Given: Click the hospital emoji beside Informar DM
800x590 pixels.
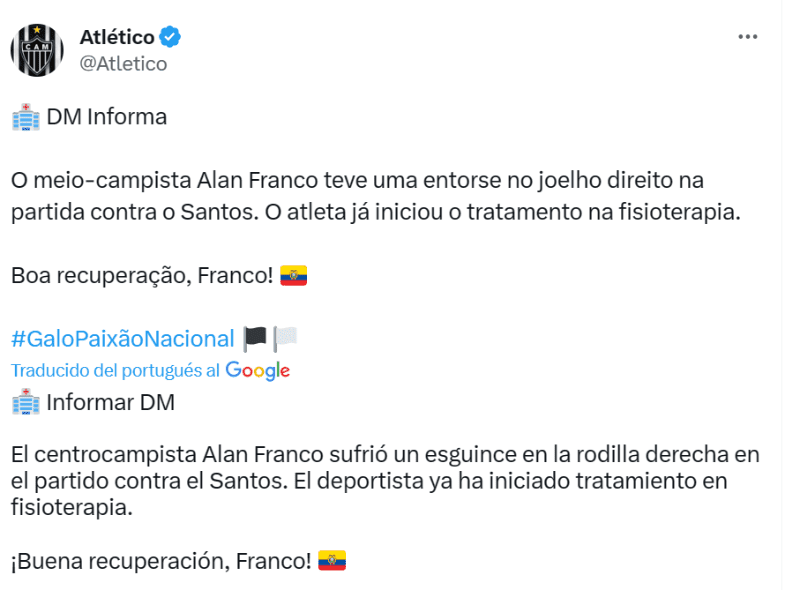Looking at the screenshot, I should 25,403.
